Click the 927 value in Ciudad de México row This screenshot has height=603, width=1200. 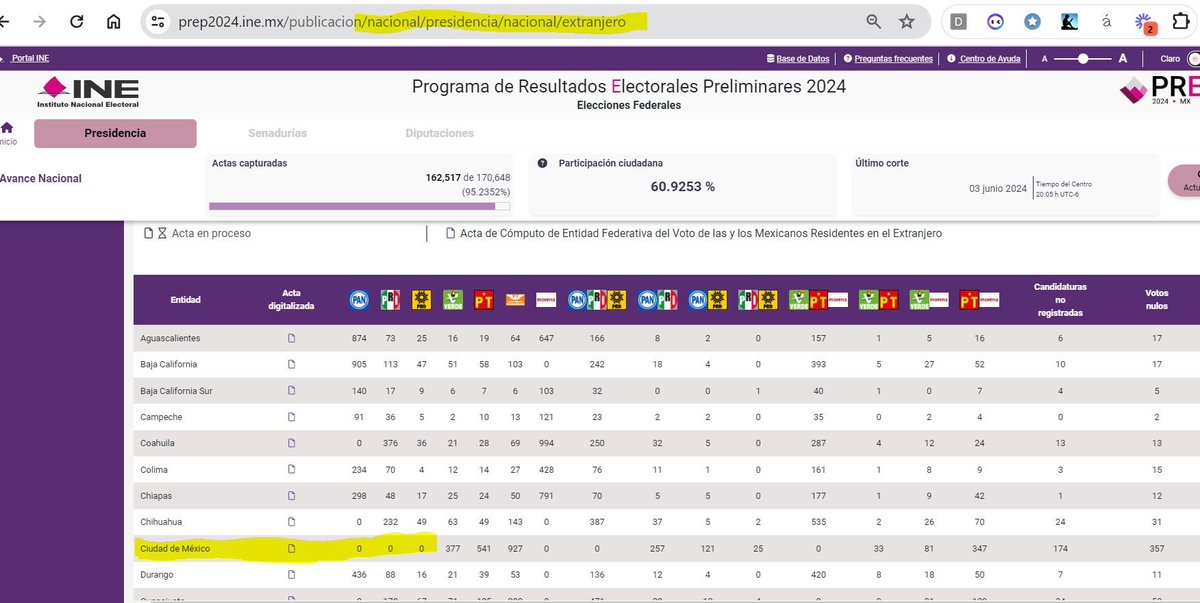tap(516, 548)
